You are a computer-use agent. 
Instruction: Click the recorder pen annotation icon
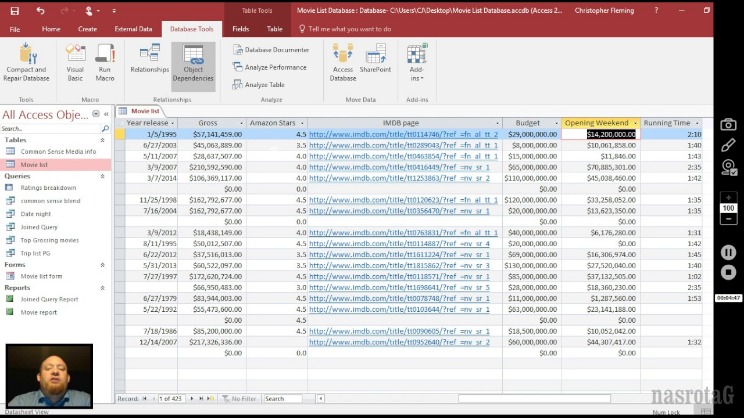(728, 145)
